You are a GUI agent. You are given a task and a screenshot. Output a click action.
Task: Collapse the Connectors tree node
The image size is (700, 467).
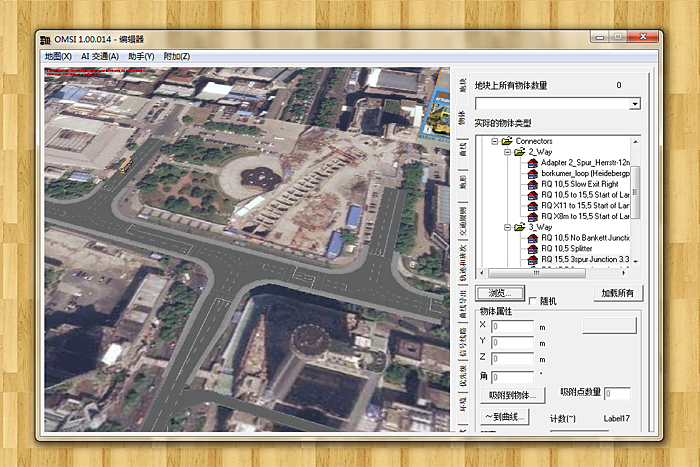pos(494,141)
